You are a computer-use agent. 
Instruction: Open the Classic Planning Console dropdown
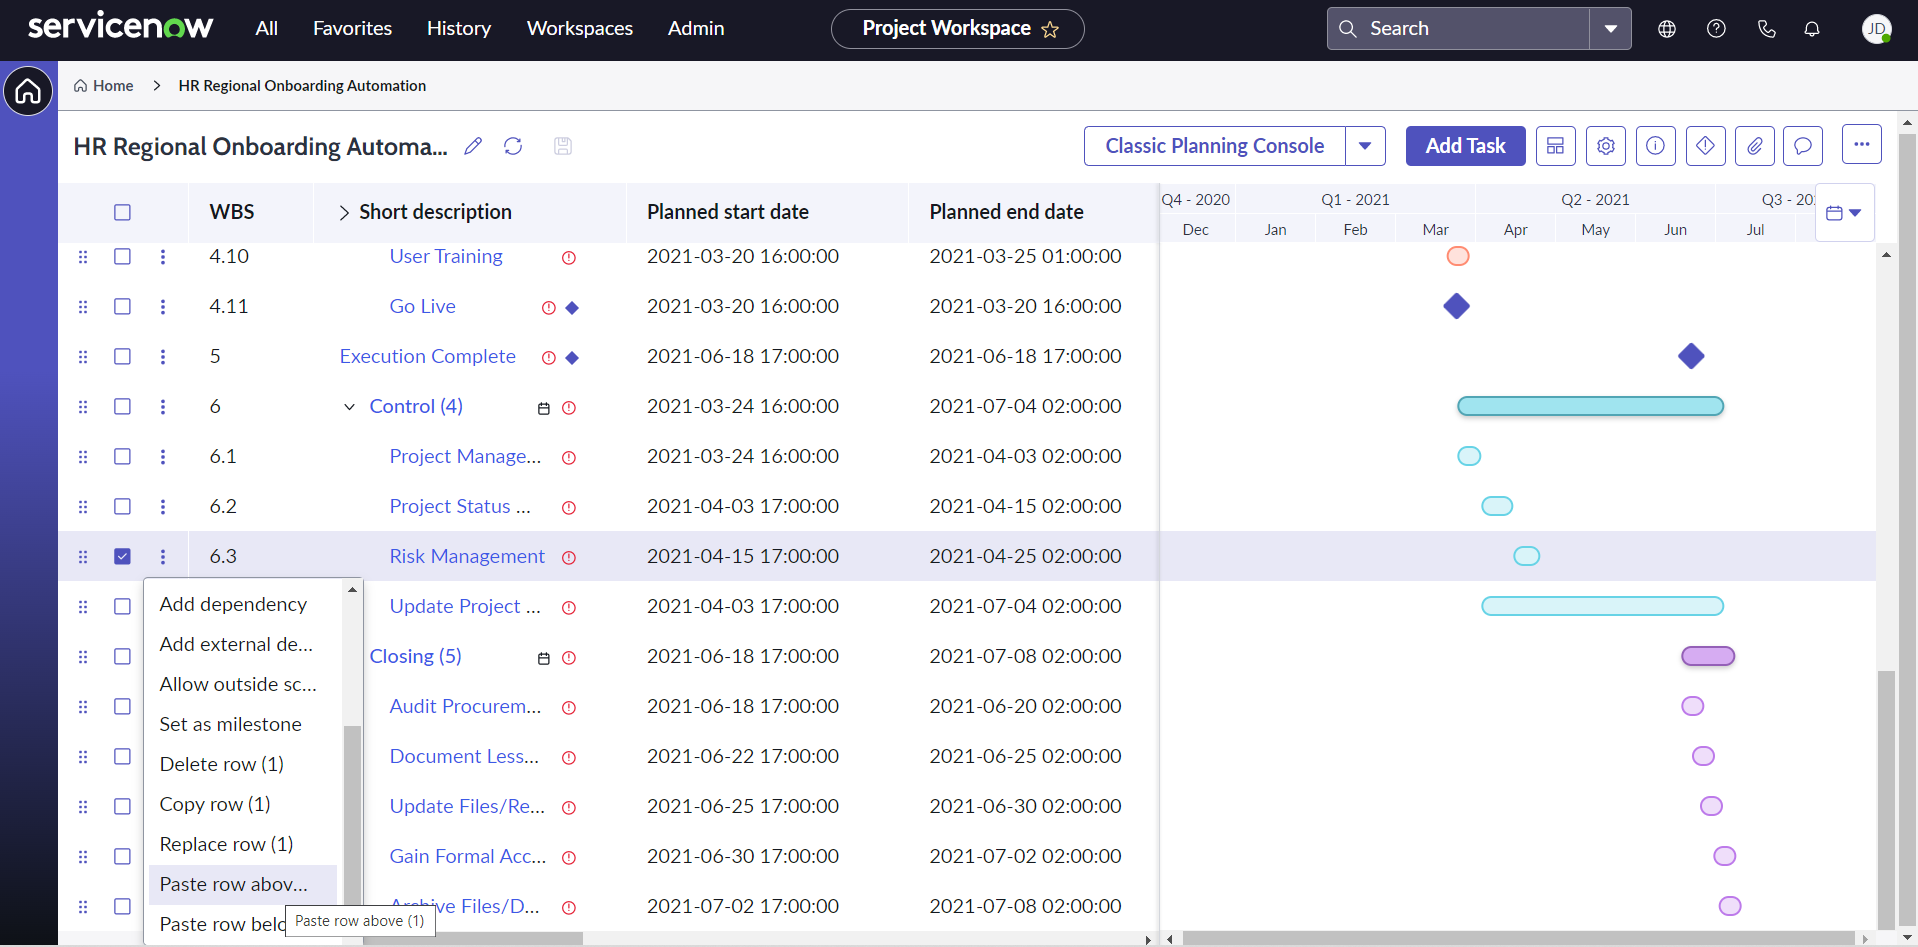tap(1366, 145)
